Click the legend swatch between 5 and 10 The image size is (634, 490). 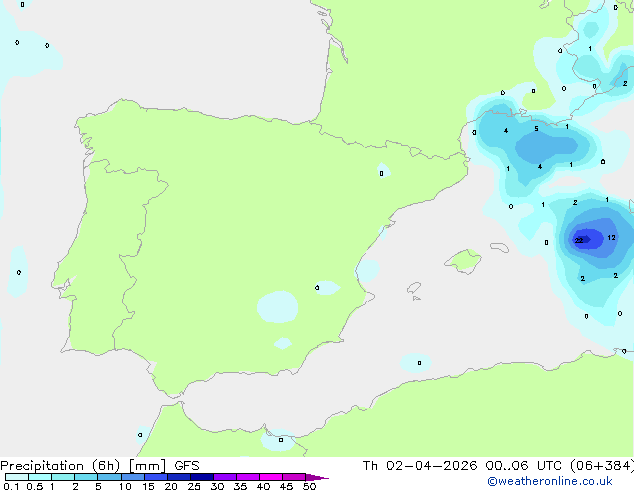110,477
